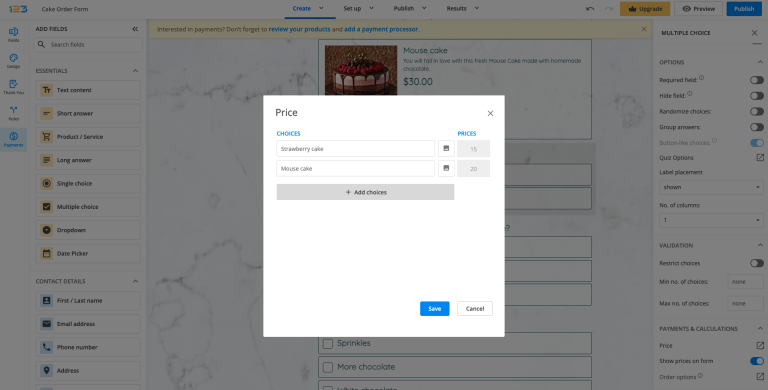Toggle Restrict choices switch
The height and width of the screenshot is (390, 768).
click(757, 263)
